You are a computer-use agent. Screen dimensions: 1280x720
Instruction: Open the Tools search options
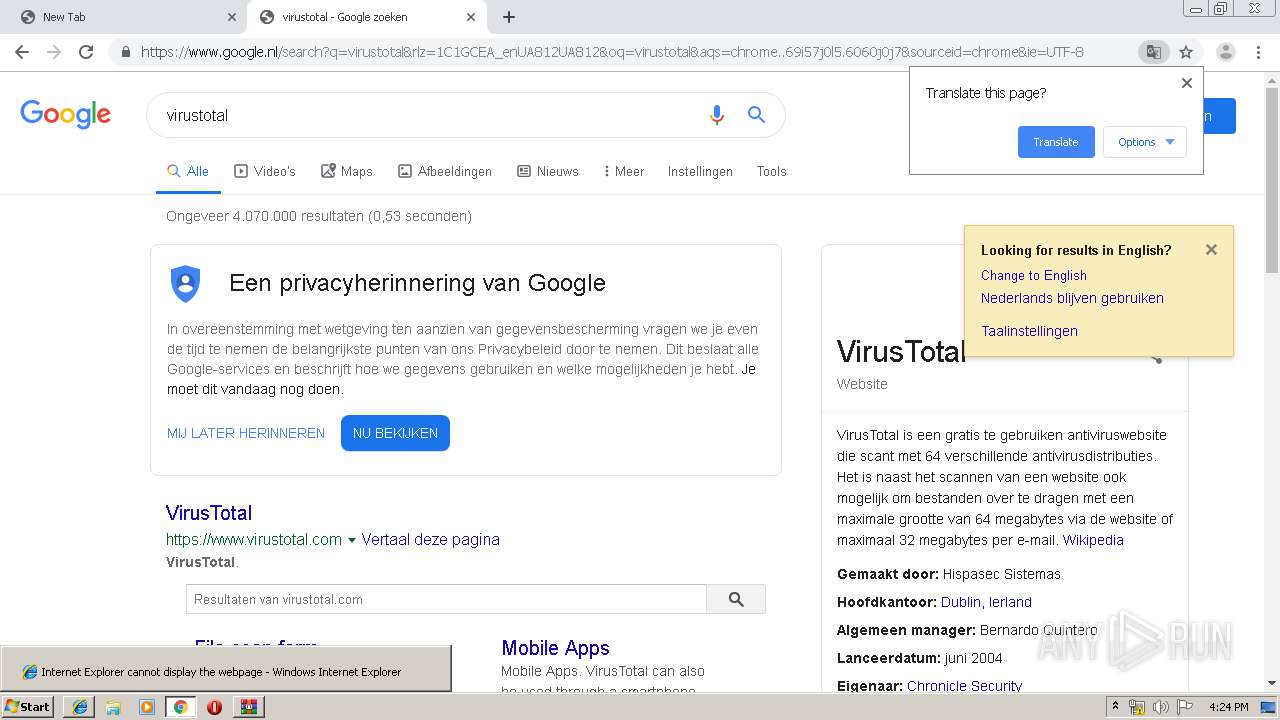click(771, 171)
